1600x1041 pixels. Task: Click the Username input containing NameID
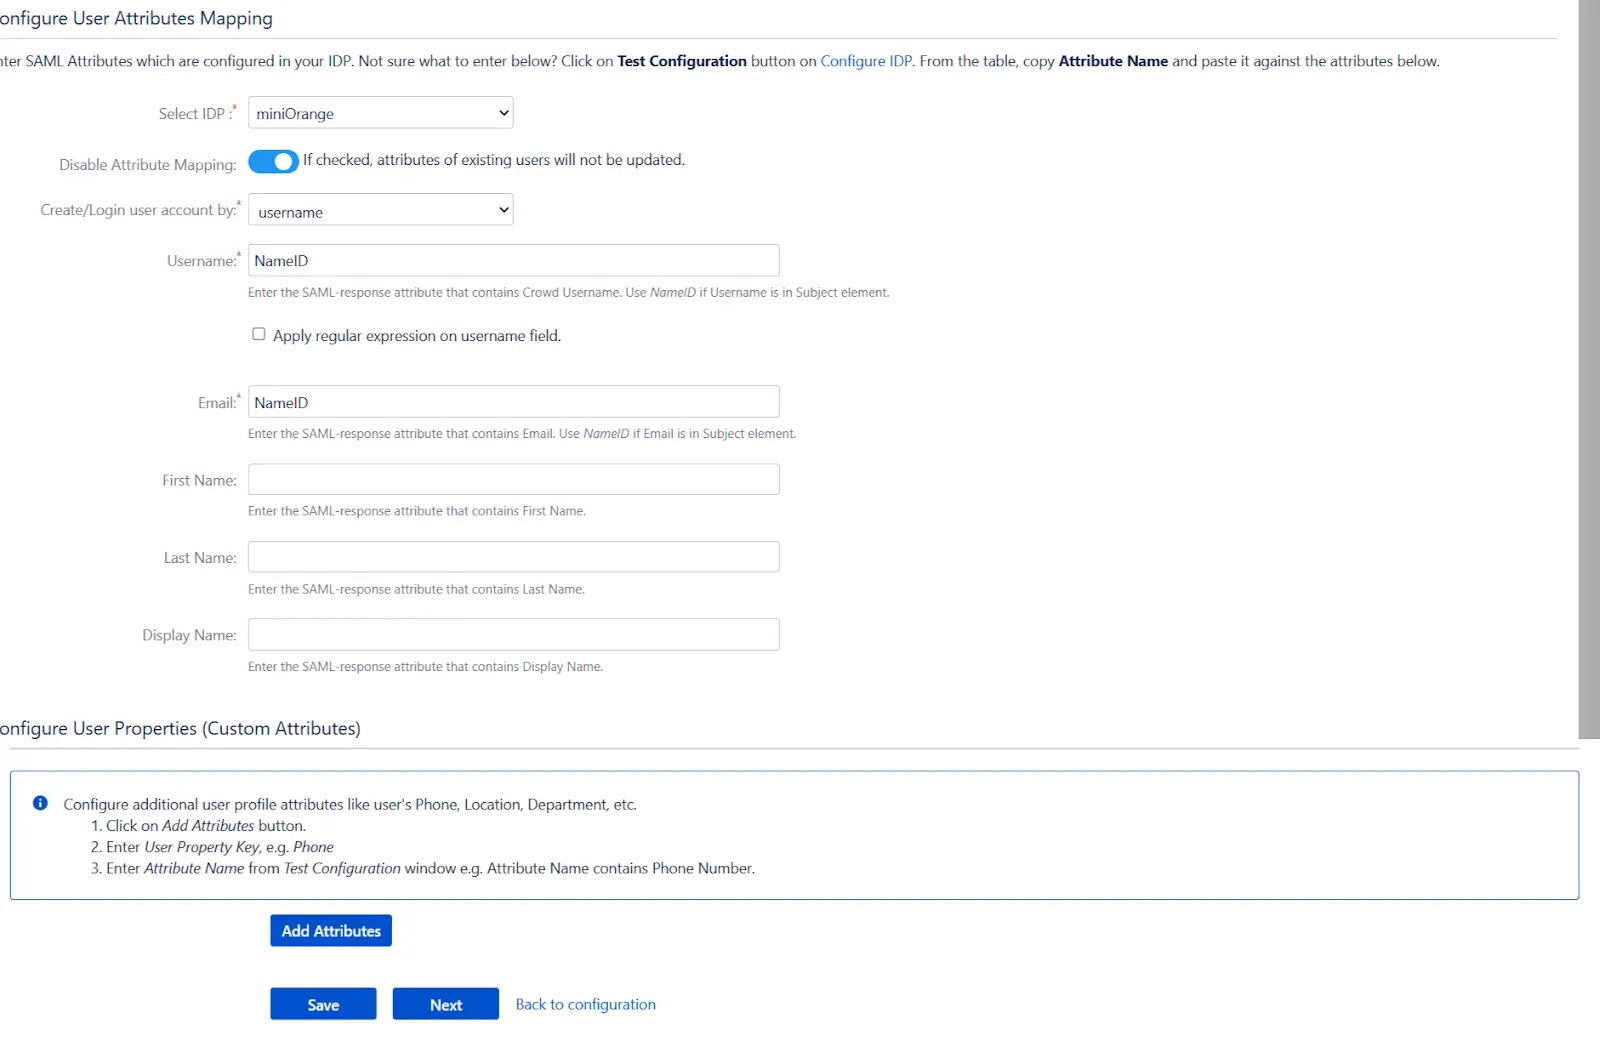tap(513, 260)
